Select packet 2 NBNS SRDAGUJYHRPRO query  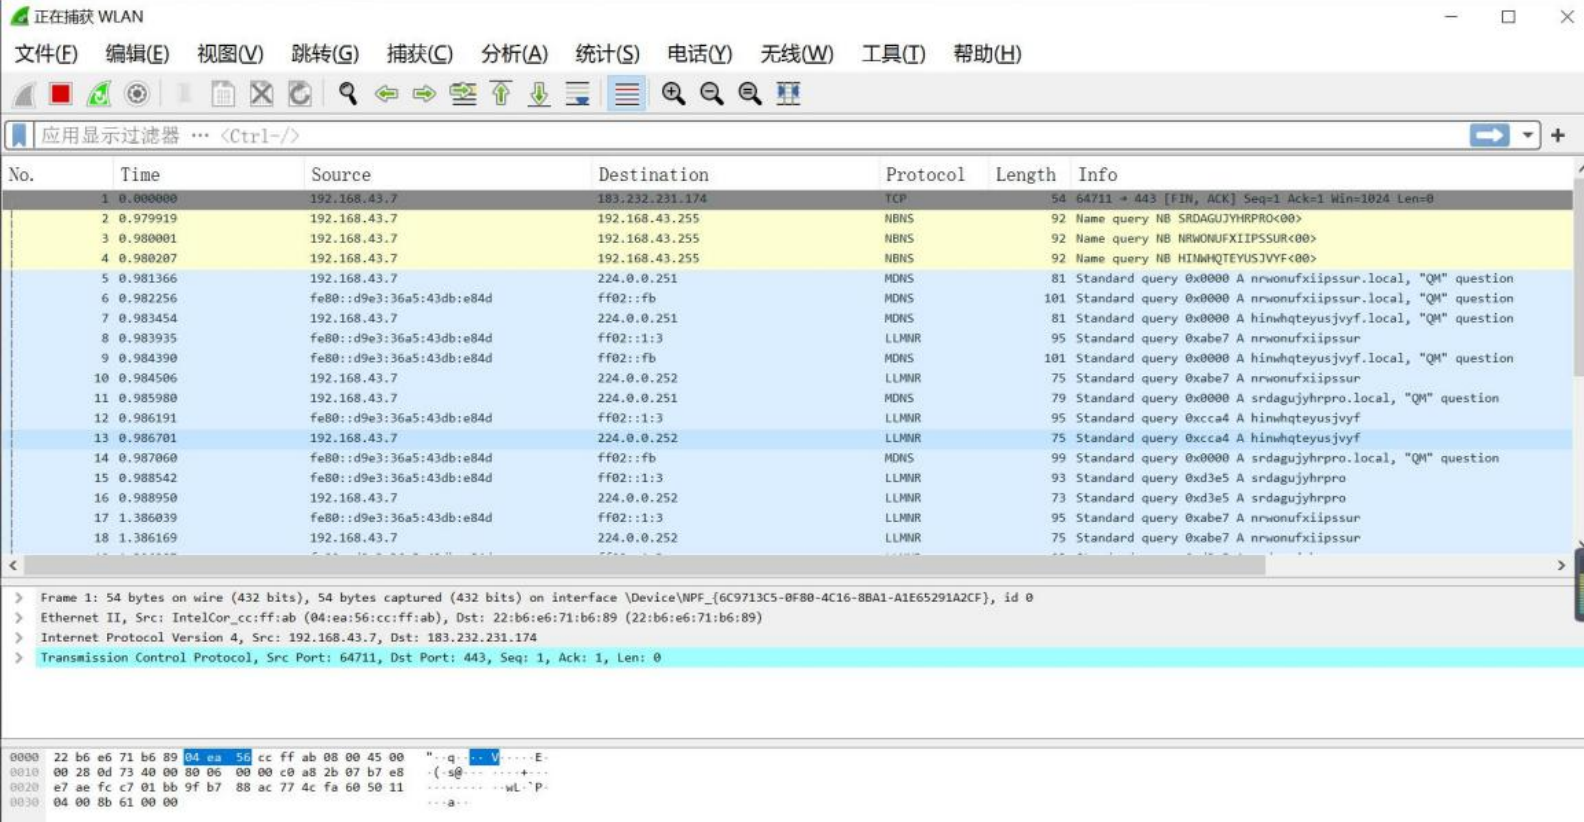click(787, 218)
